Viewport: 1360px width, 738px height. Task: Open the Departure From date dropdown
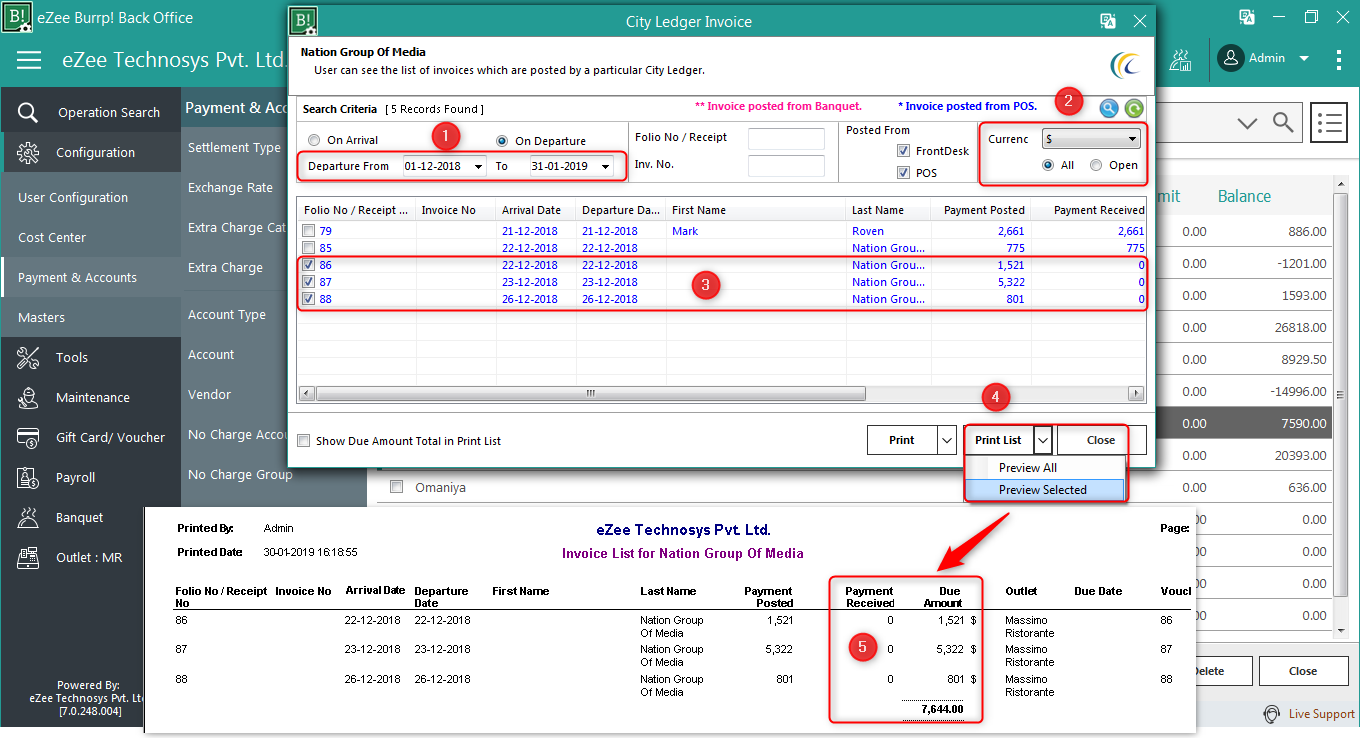(478, 166)
